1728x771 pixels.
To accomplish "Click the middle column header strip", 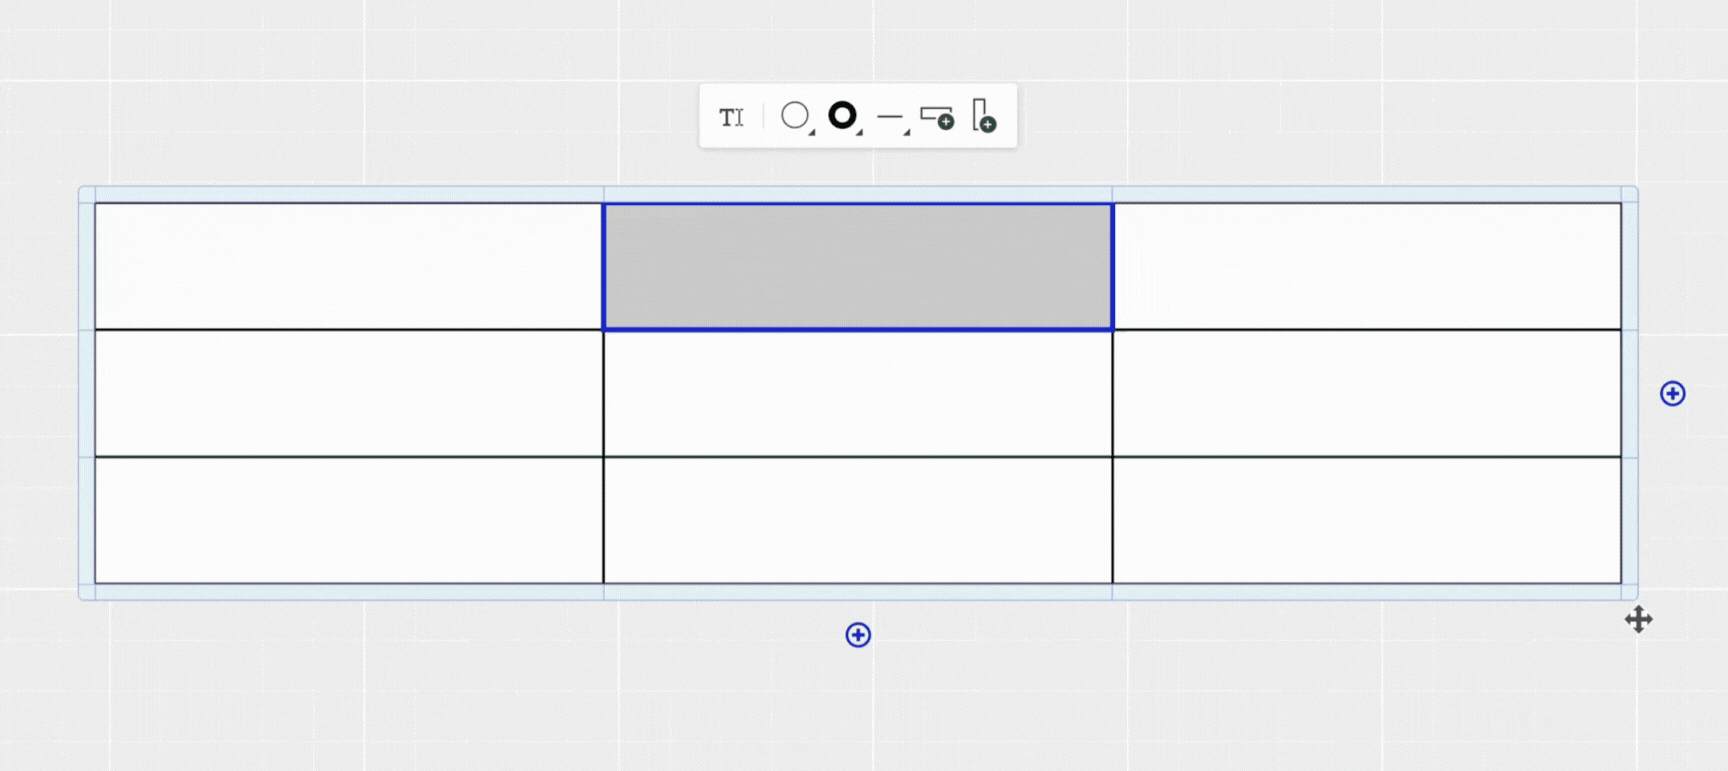I will pyautogui.click(x=858, y=194).
